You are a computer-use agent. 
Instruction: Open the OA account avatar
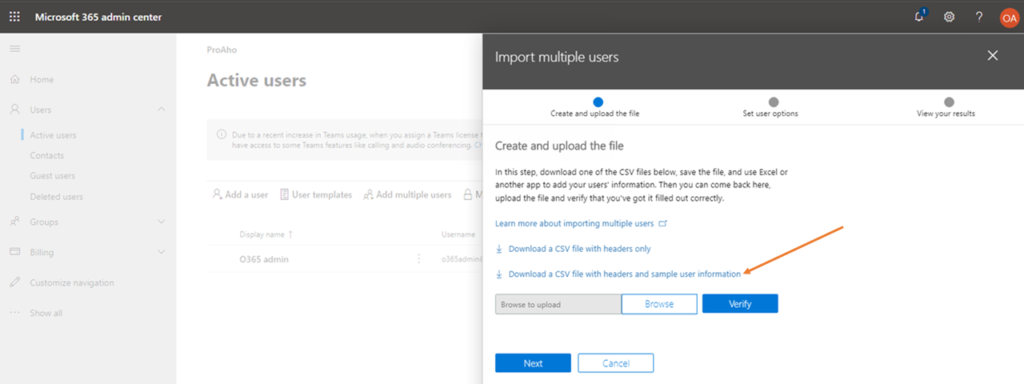(1009, 18)
